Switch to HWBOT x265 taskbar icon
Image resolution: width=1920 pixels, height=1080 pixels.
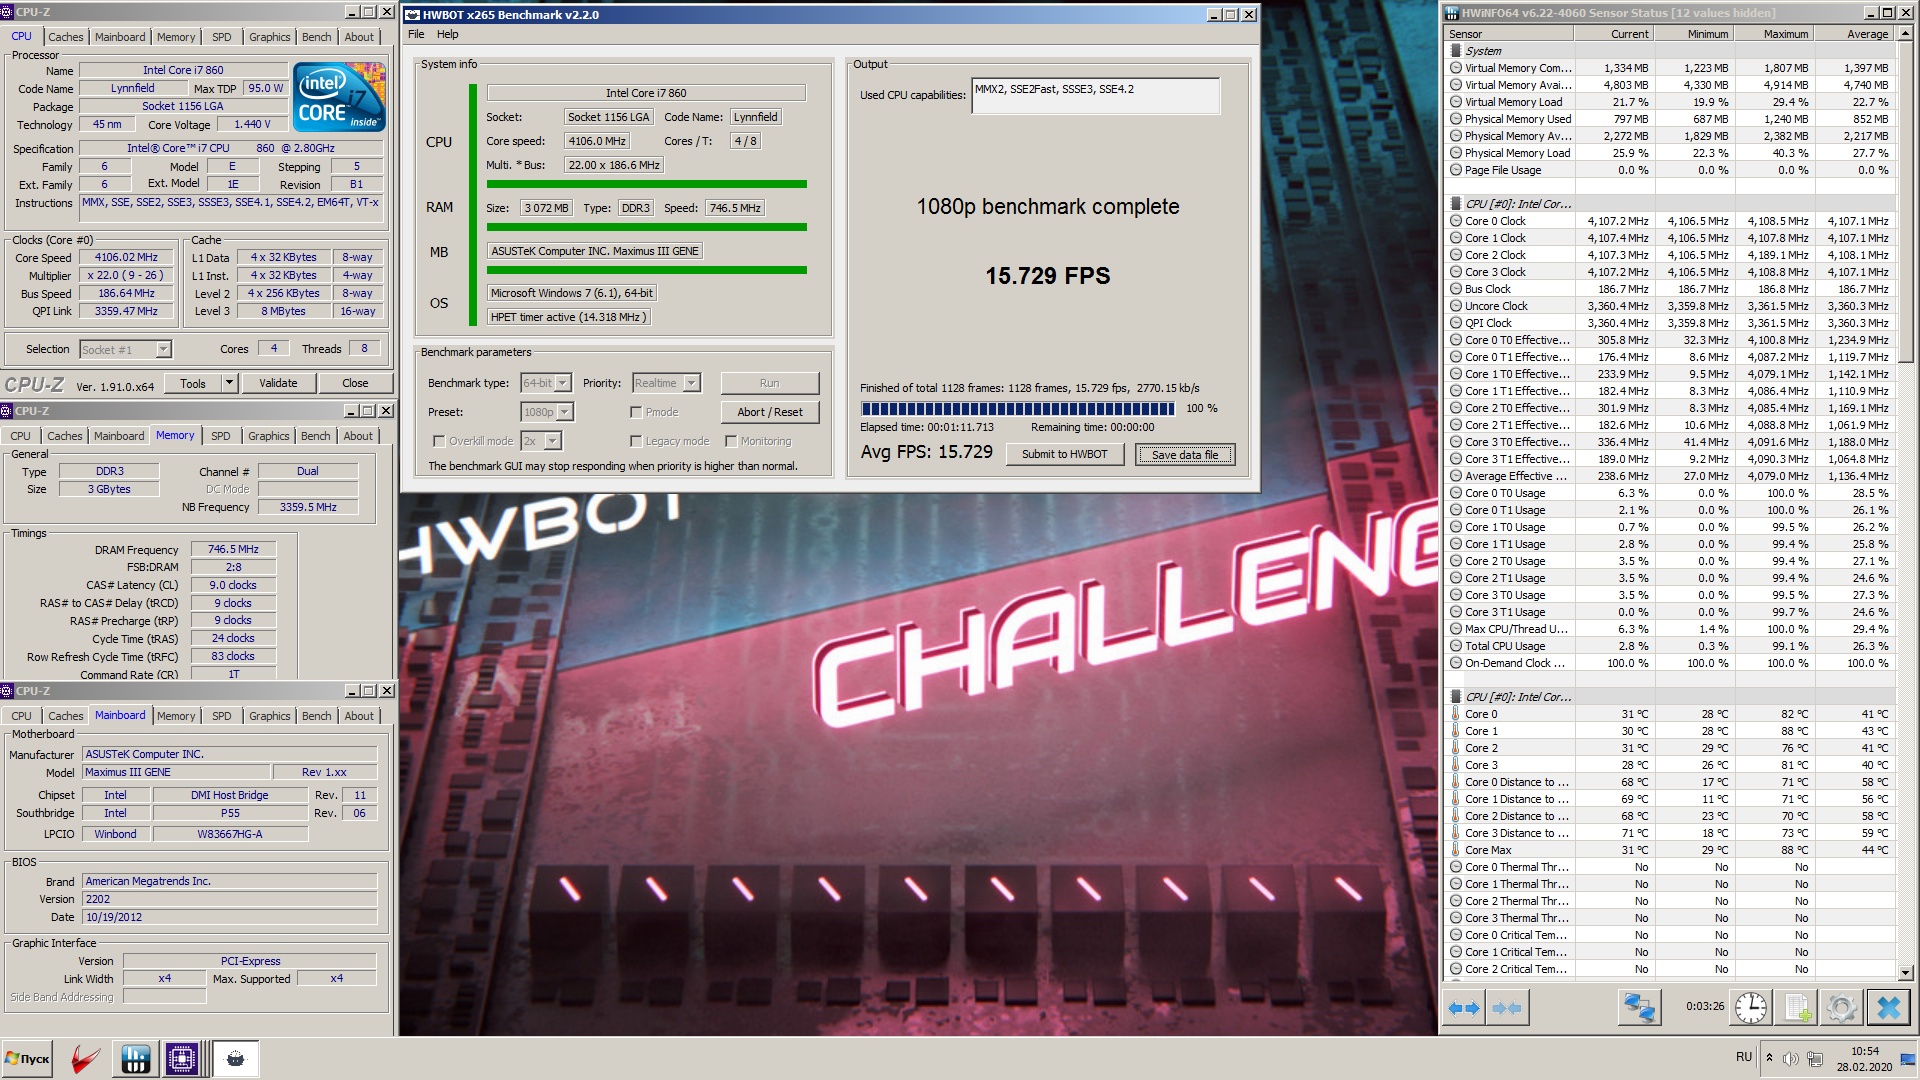236,1059
